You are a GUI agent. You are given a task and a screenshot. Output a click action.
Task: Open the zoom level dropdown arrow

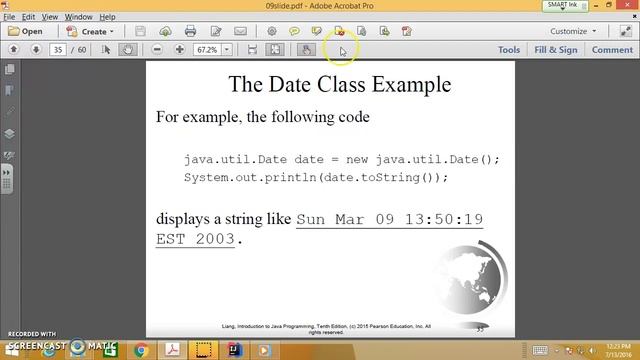(x=227, y=50)
